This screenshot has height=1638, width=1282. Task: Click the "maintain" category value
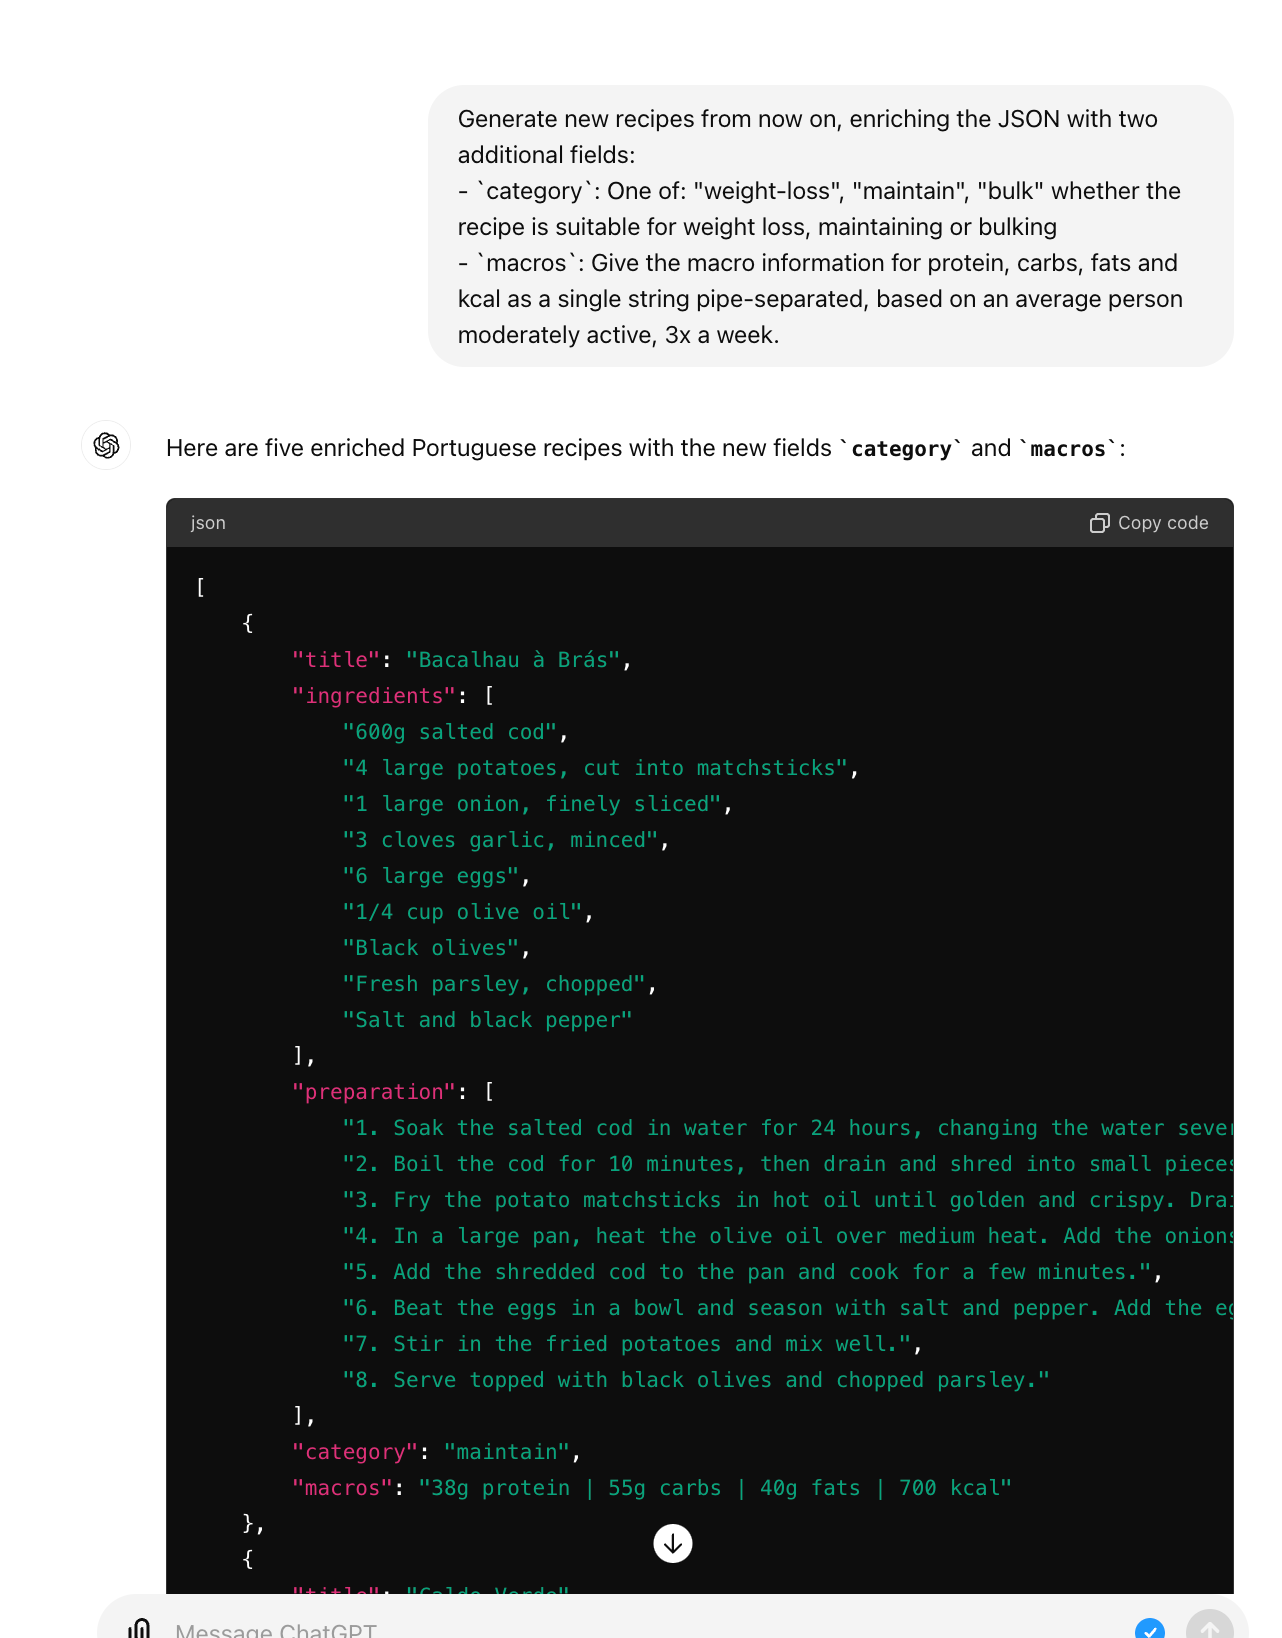507,1452
